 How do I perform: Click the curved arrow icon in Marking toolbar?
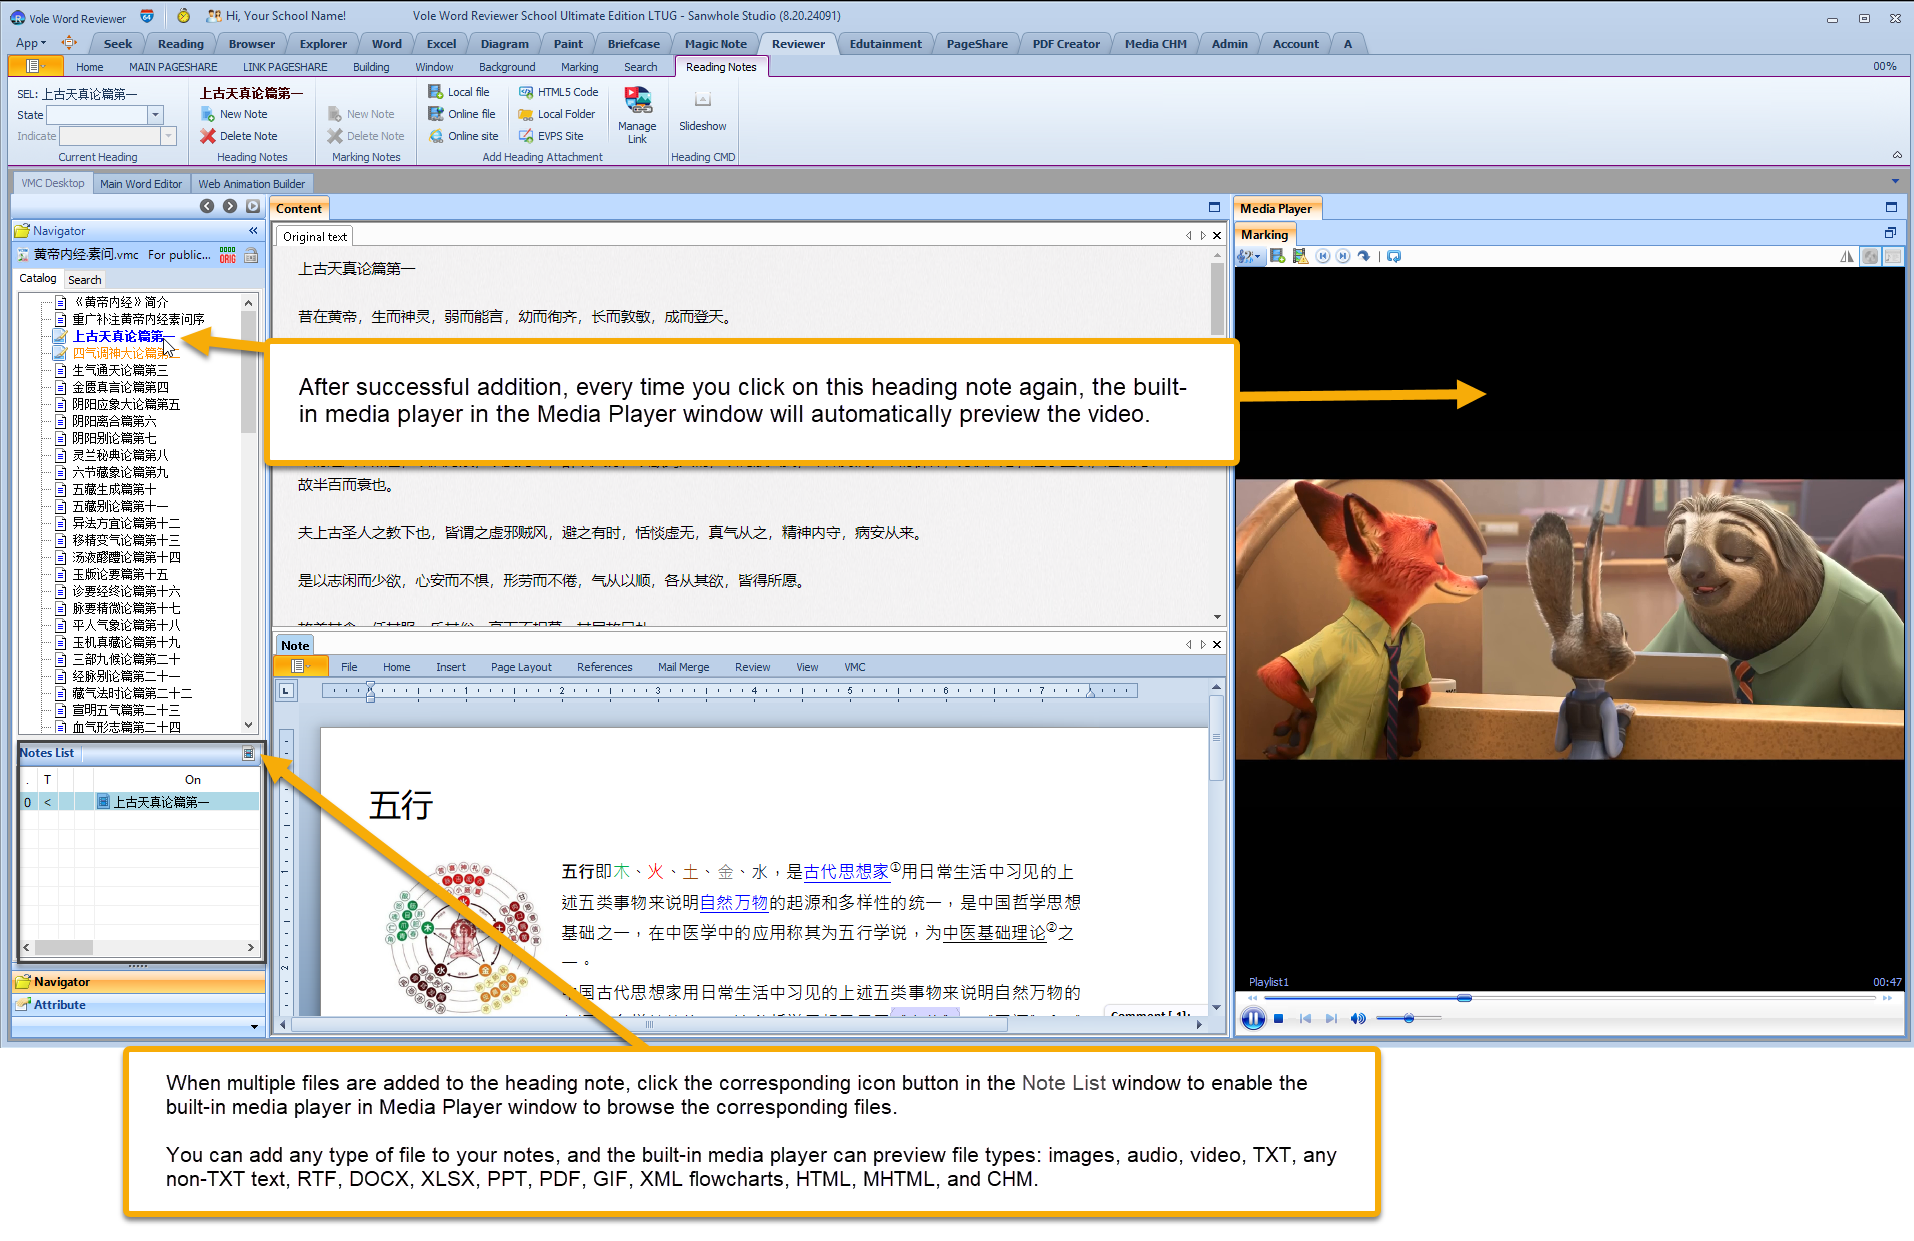click(1363, 257)
